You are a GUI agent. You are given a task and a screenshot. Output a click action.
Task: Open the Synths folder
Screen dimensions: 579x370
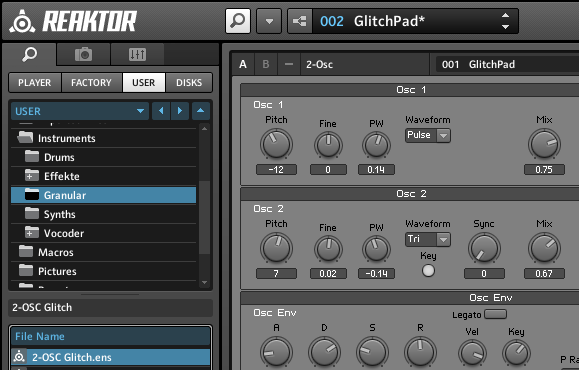pos(103,214)
